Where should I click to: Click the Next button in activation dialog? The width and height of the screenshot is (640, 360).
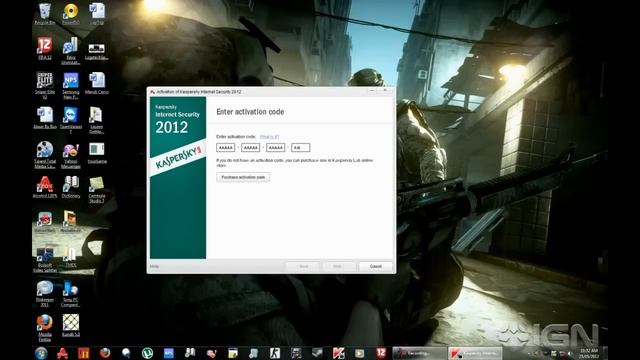click(x=337, y=267)
